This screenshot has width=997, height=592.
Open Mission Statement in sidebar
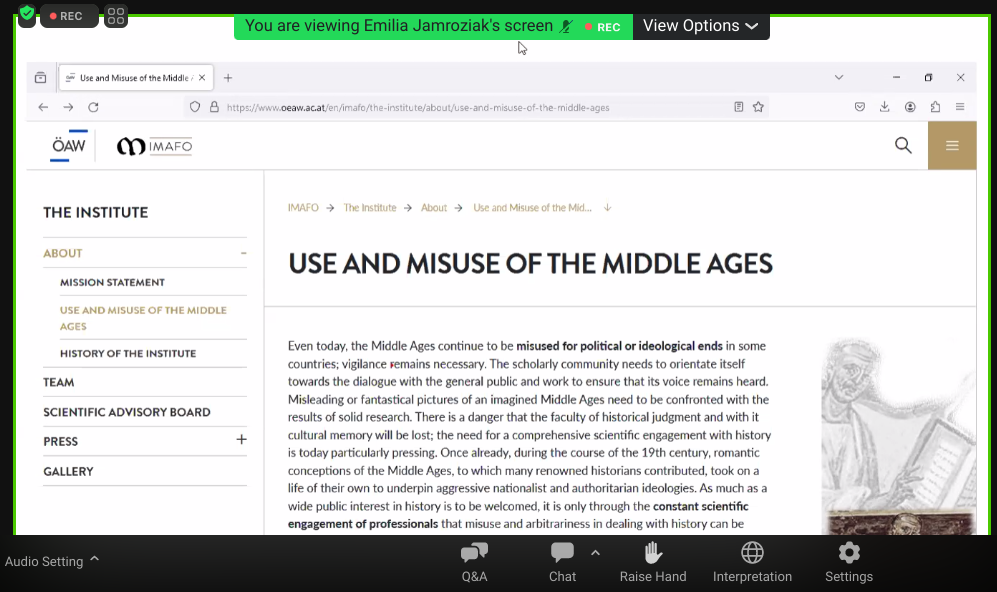[x=112, y=282]
